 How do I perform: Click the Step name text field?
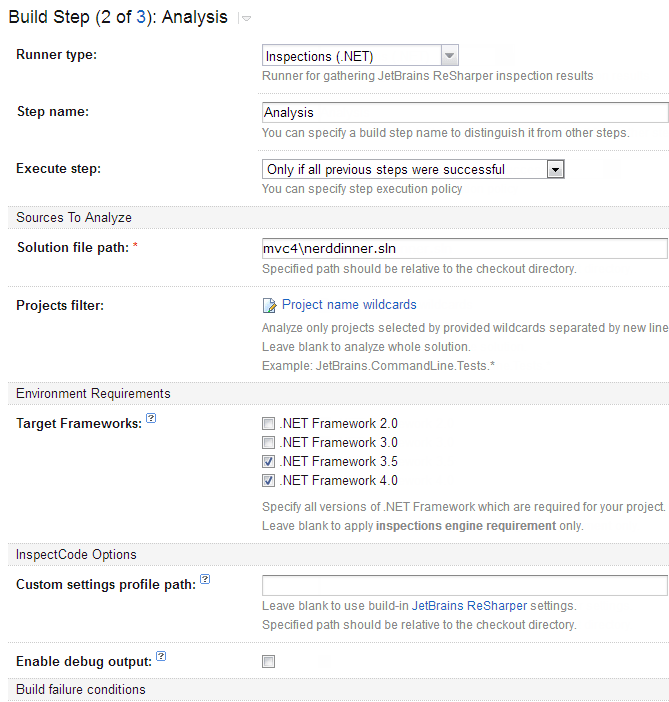(x=464, y=112)
